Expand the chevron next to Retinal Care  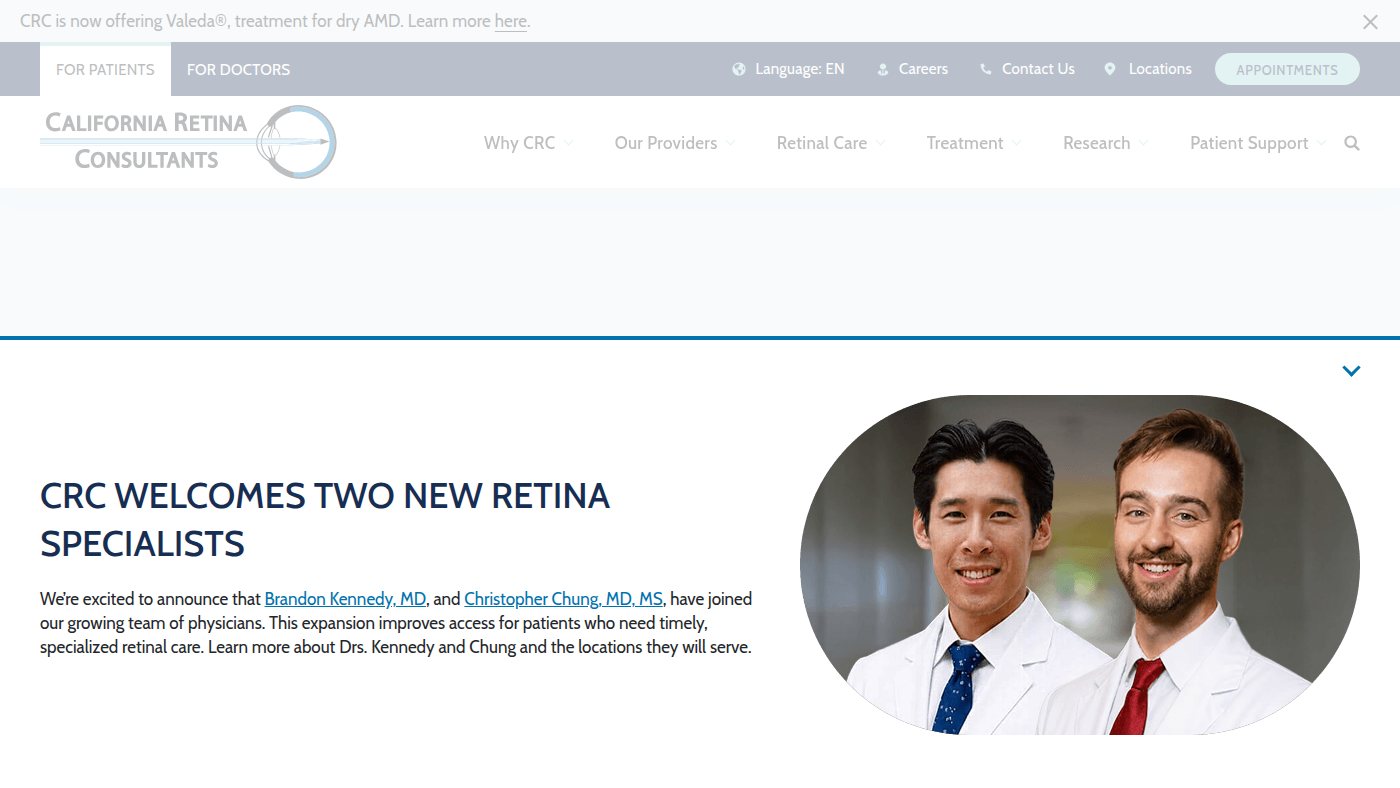(x=880, y=143)
